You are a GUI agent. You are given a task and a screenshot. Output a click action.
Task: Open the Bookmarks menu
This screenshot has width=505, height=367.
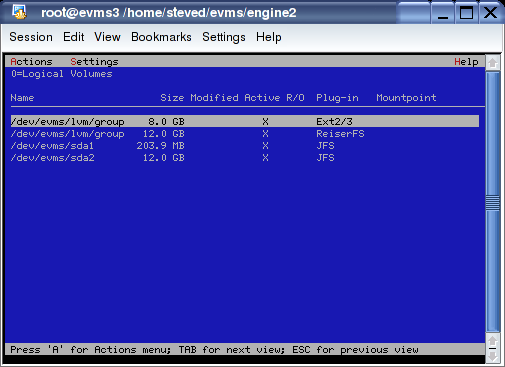click(x=161, y=37)
